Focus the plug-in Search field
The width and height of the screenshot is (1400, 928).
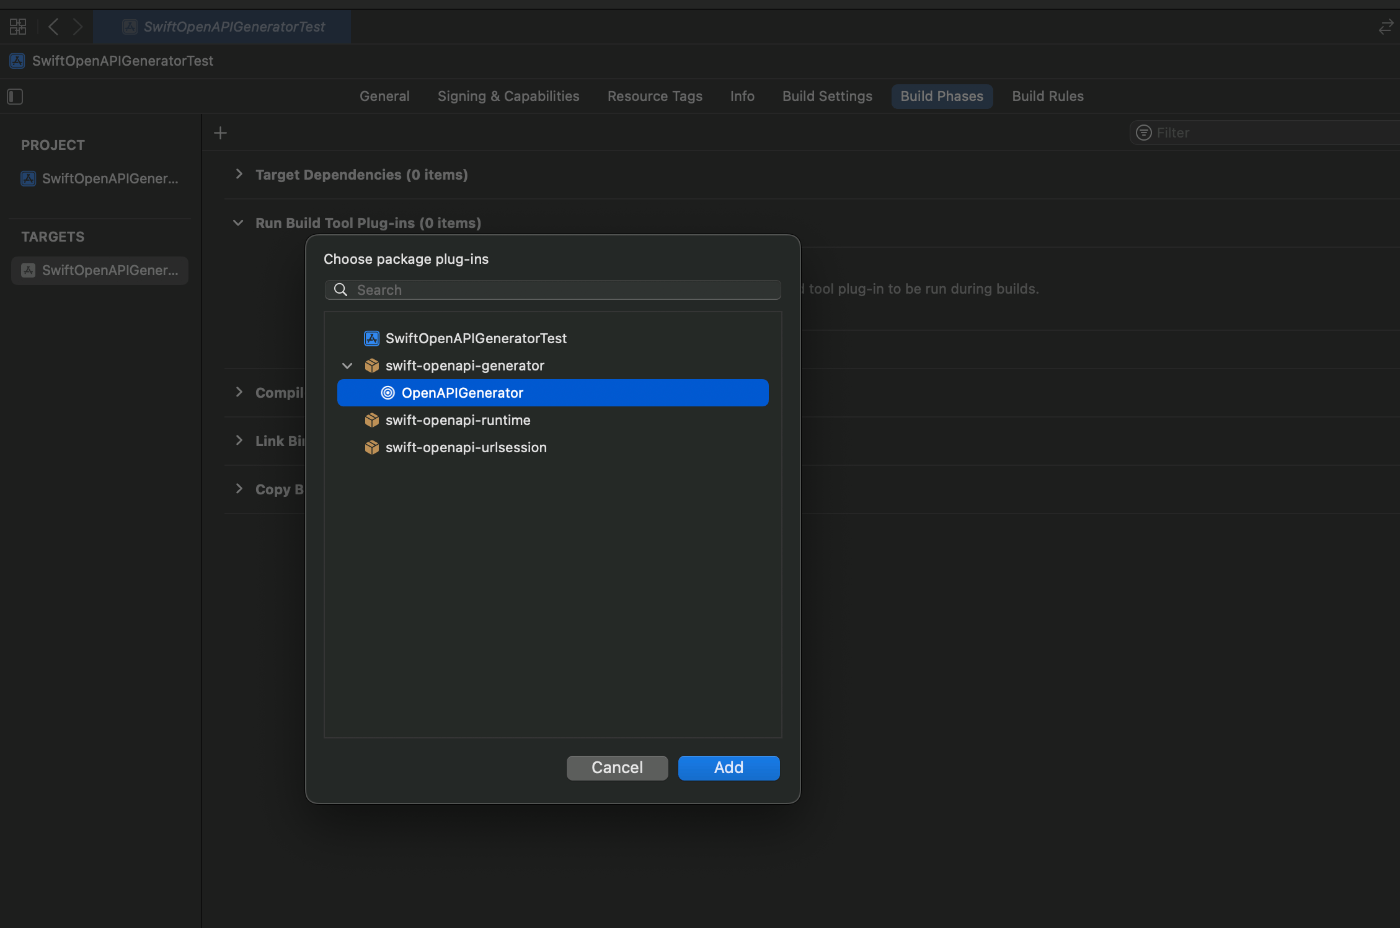(553, 290)
